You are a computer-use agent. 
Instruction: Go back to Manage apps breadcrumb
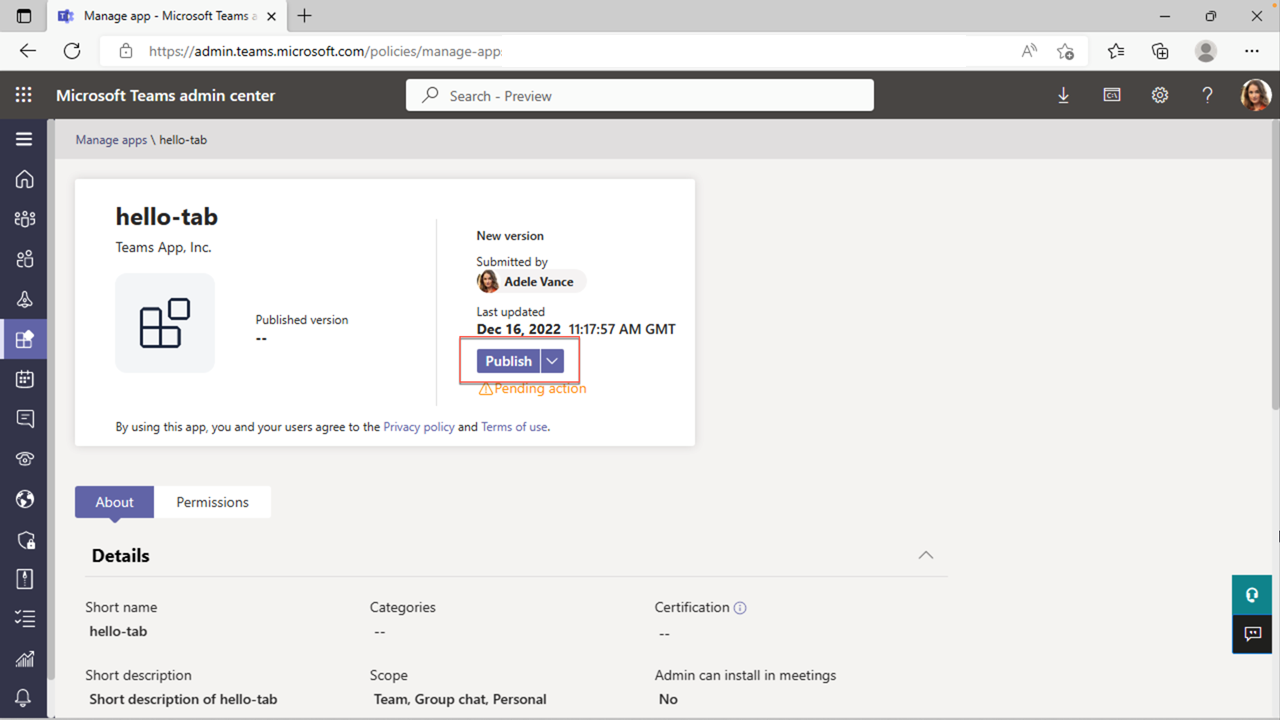coord(111,140)
